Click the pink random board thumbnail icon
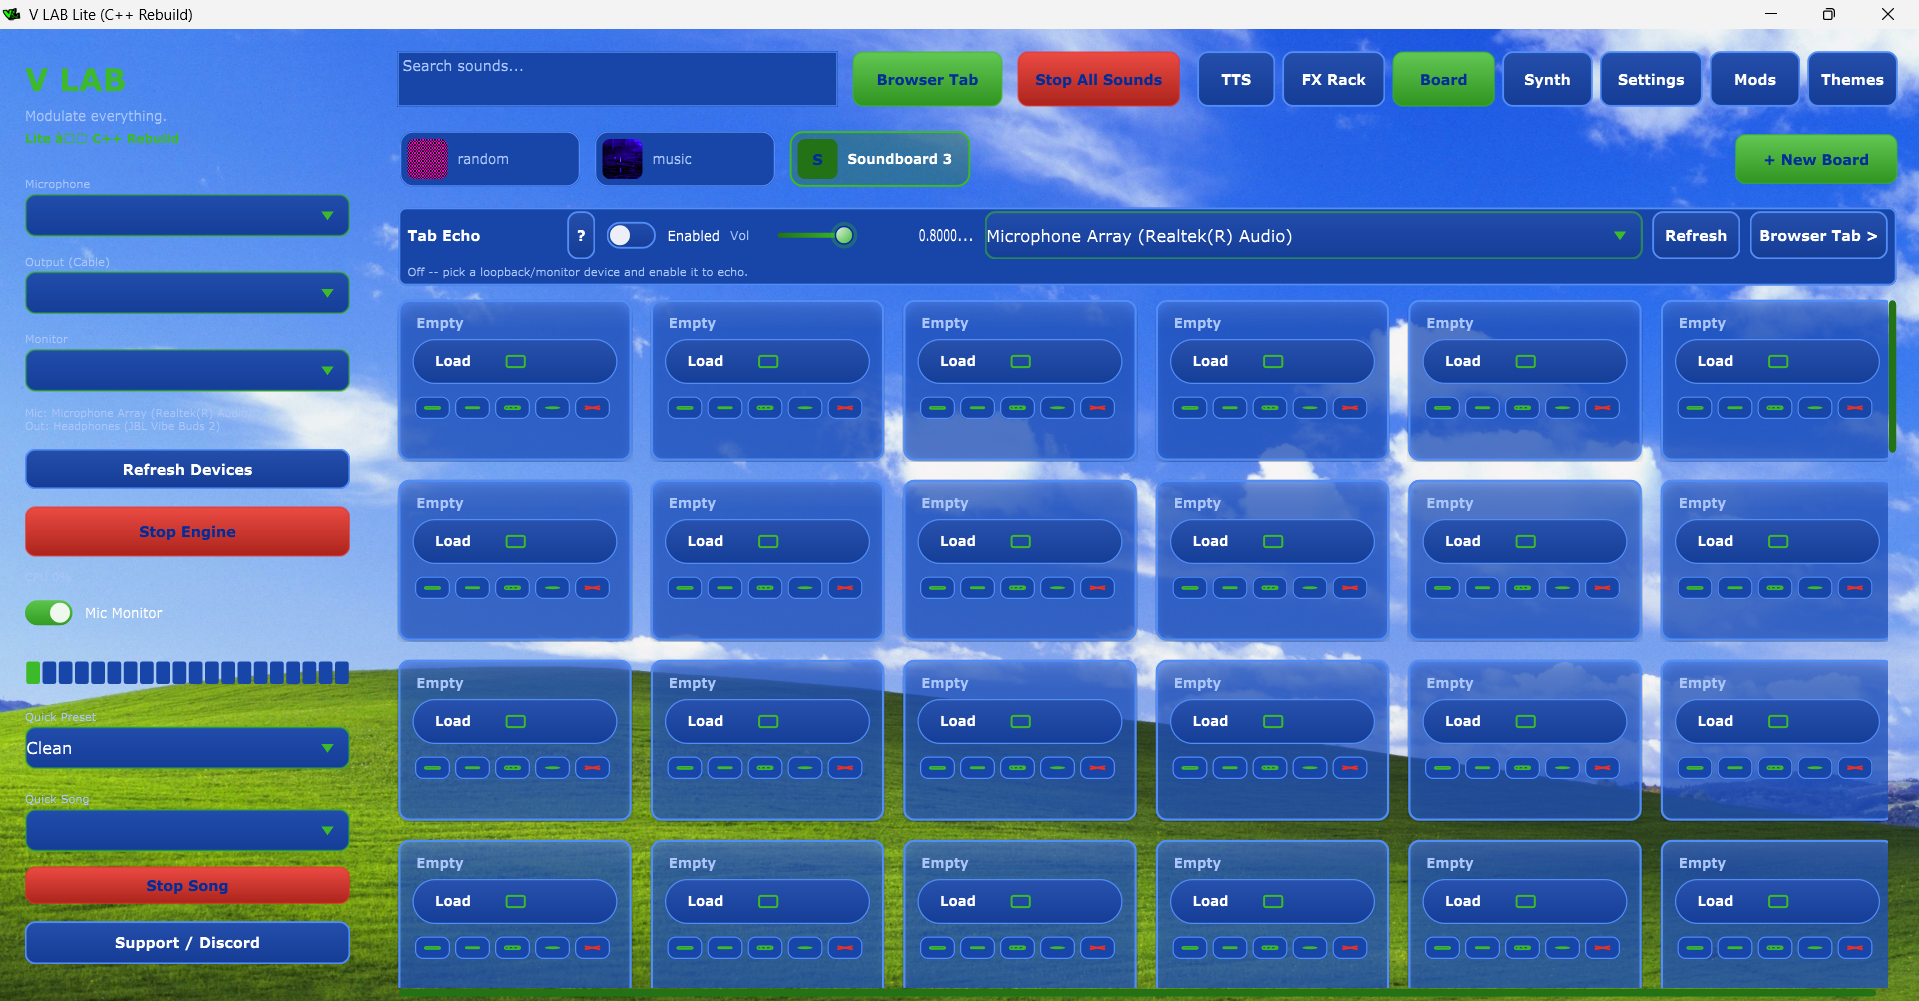Viewport: 1919px width, 1001px height. (428, 159)
